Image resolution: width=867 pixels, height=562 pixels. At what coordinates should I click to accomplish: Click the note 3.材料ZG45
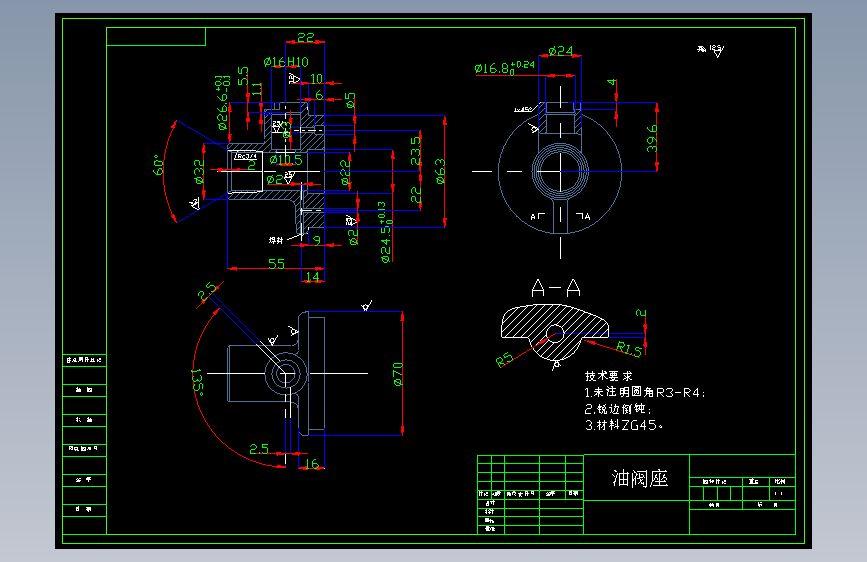tap(624, 425)
